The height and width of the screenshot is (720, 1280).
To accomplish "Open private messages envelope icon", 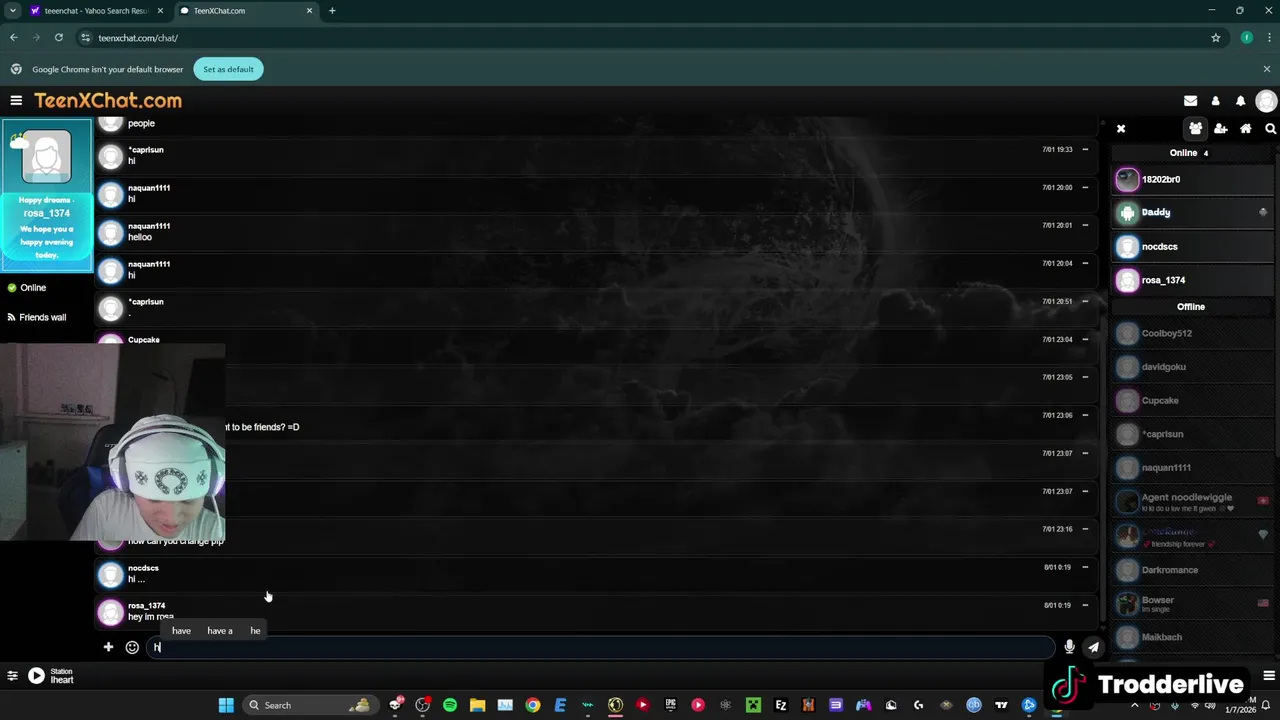I will [x=1190, y=101].
